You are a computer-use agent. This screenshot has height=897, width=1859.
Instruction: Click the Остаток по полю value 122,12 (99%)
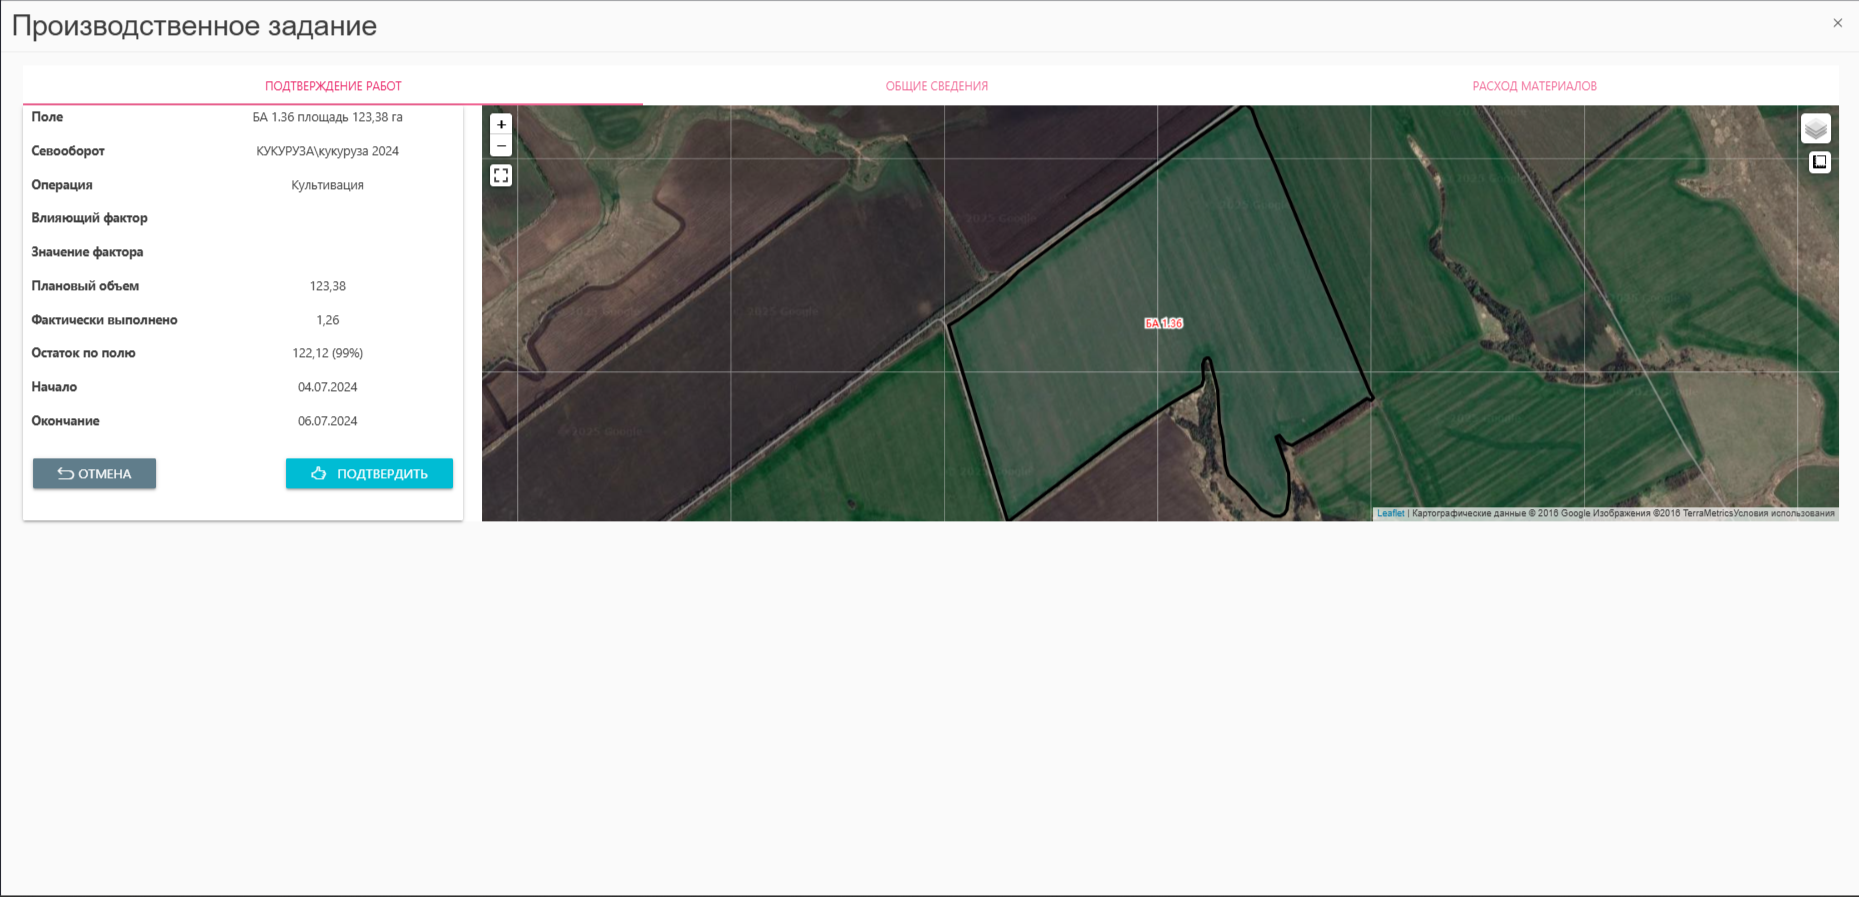tap(327, 353)
